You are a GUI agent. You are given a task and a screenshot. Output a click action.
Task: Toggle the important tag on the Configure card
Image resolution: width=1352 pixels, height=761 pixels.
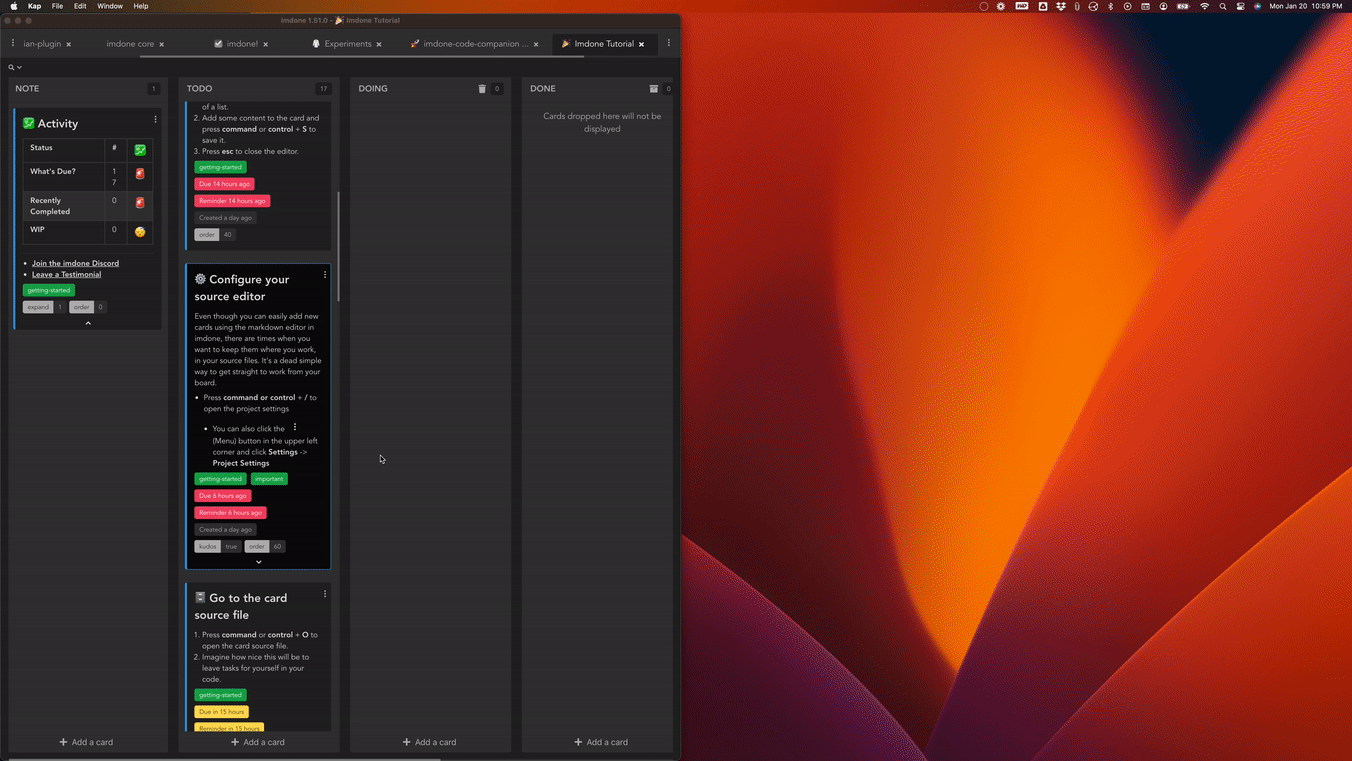pos(268,479)
